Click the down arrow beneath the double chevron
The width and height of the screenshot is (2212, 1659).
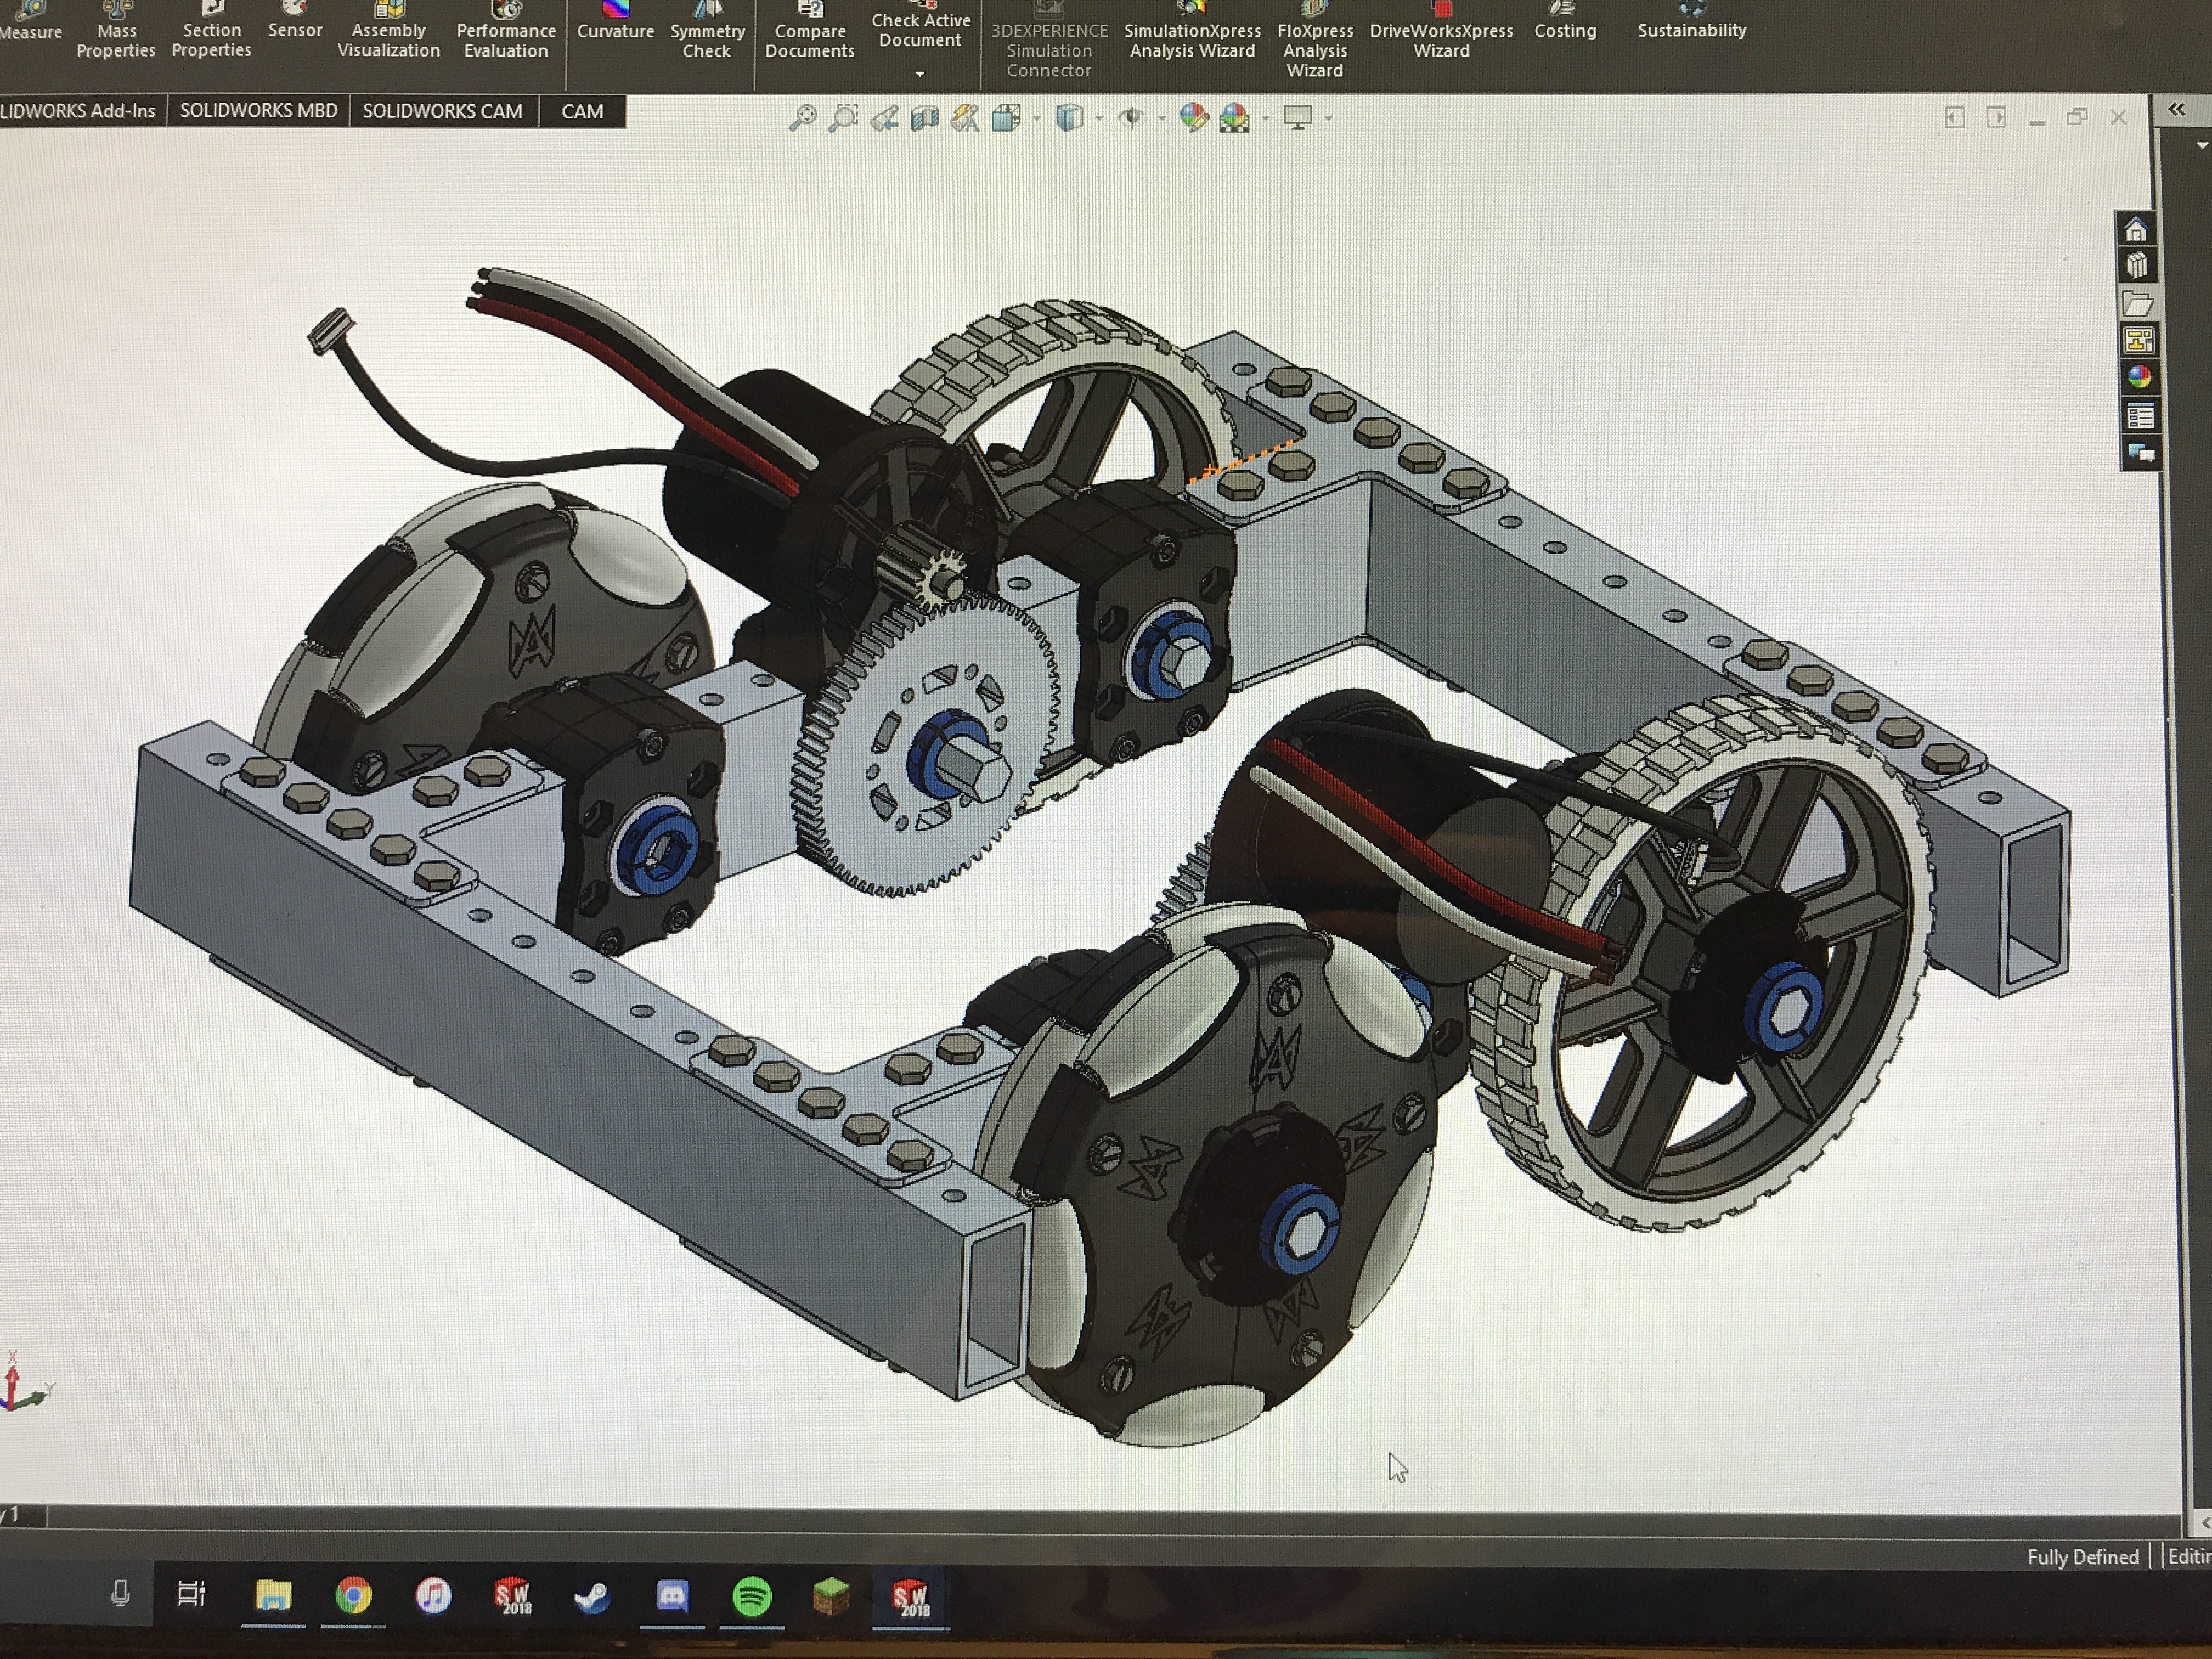[2201, 146]
